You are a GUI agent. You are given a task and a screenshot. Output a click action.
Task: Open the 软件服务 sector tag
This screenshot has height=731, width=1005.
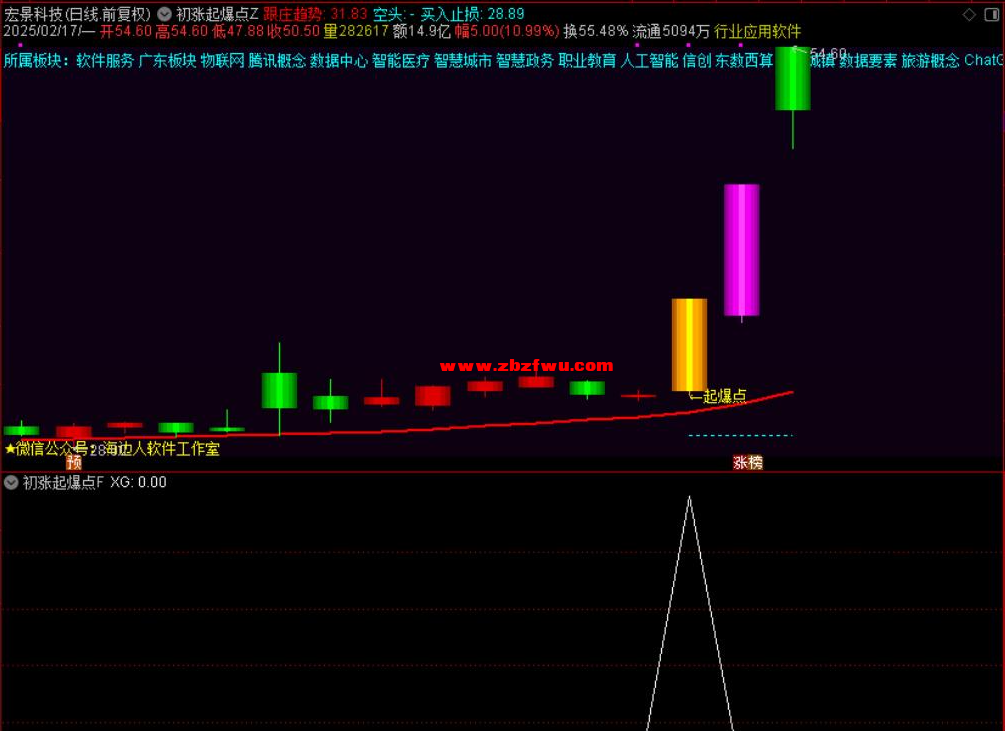tap(105, 61)
